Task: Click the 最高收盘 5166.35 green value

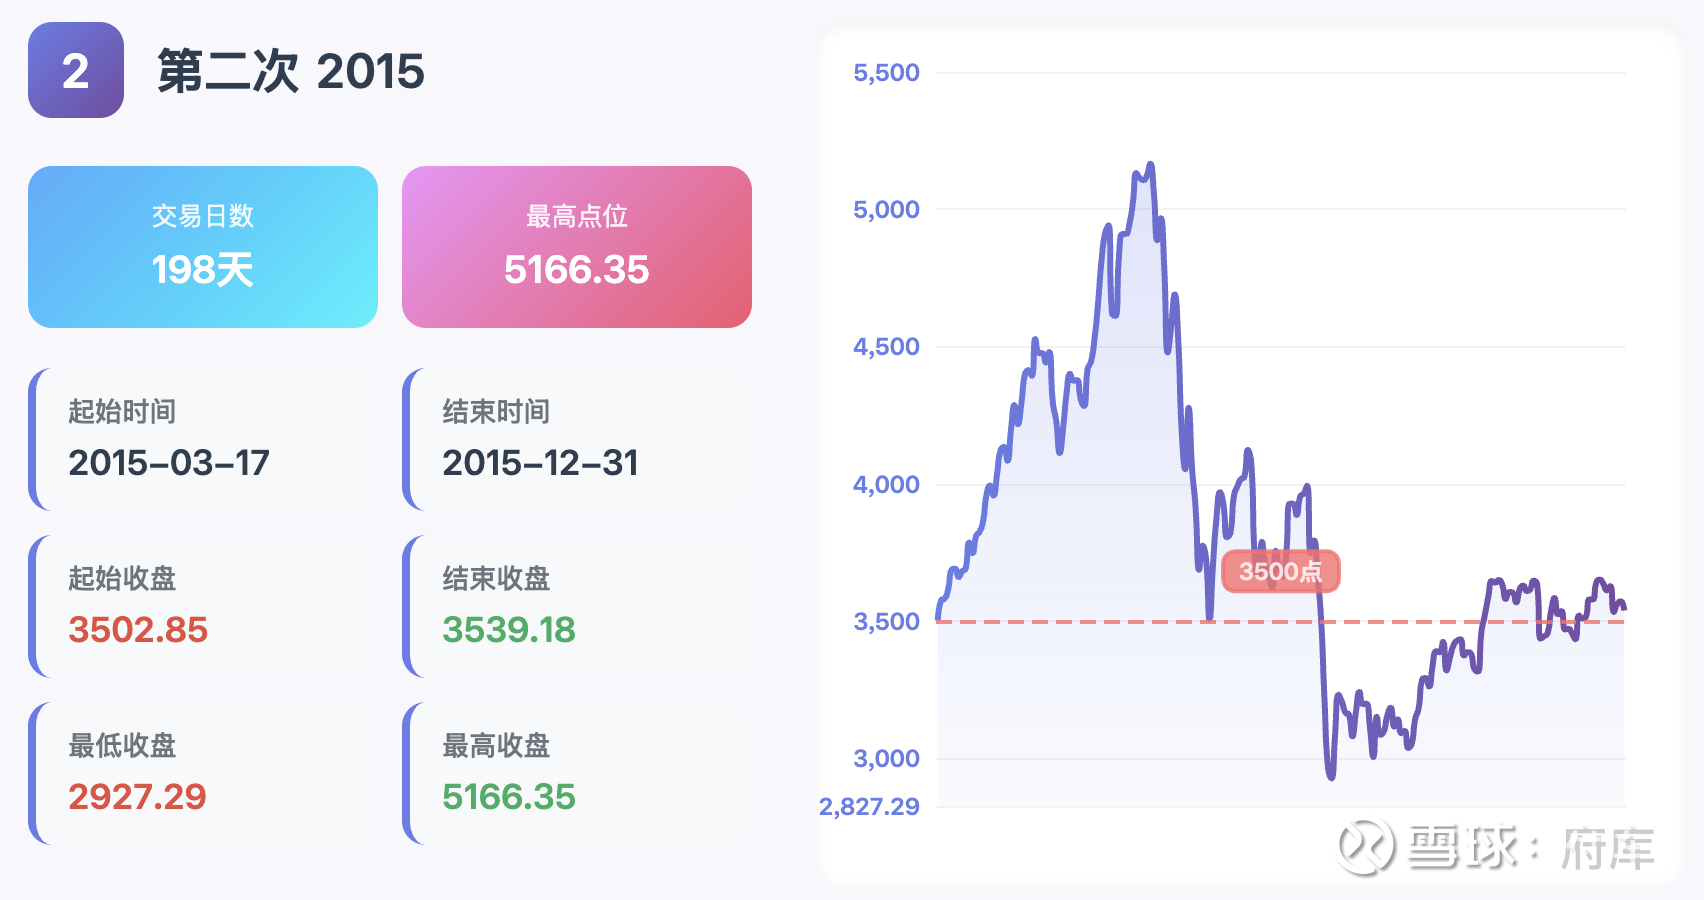Action: (509, 797)
